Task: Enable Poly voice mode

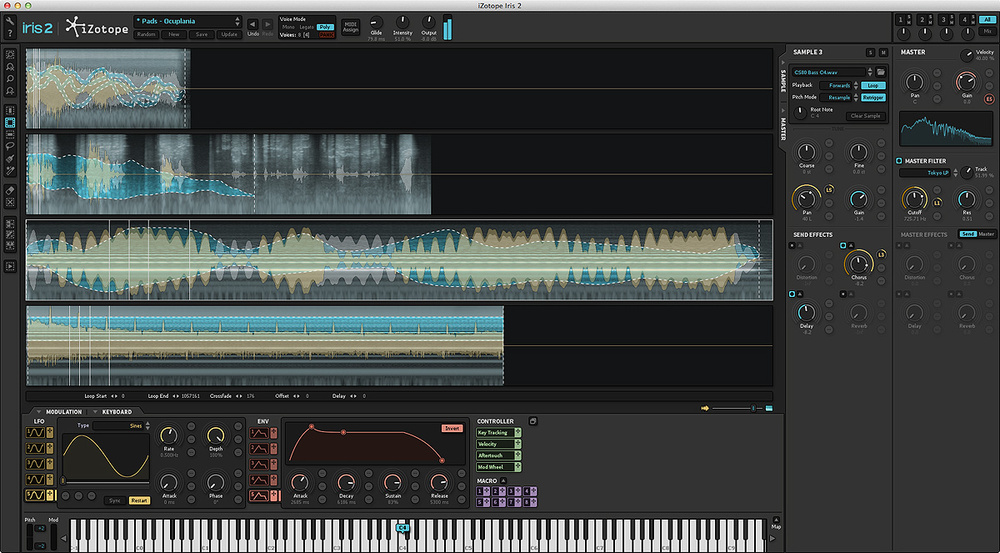Action: point(325,27)
